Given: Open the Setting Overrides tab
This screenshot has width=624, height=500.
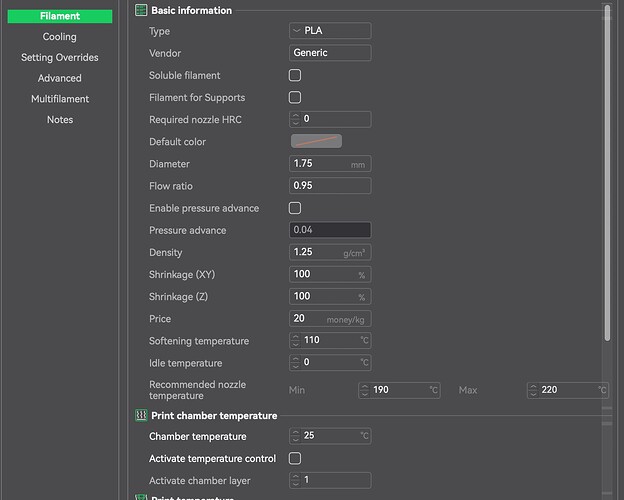Looking at the screenshot, I should point(60,58).
